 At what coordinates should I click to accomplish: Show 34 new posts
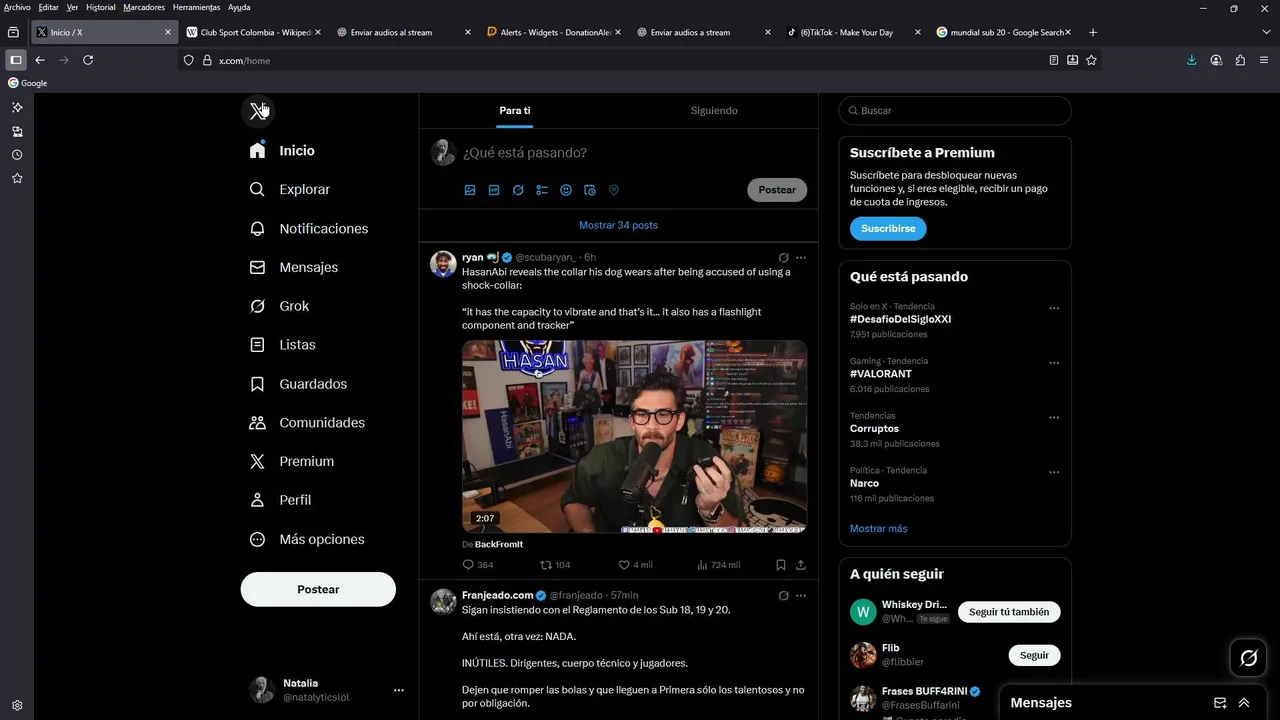(x=618, y=225)
